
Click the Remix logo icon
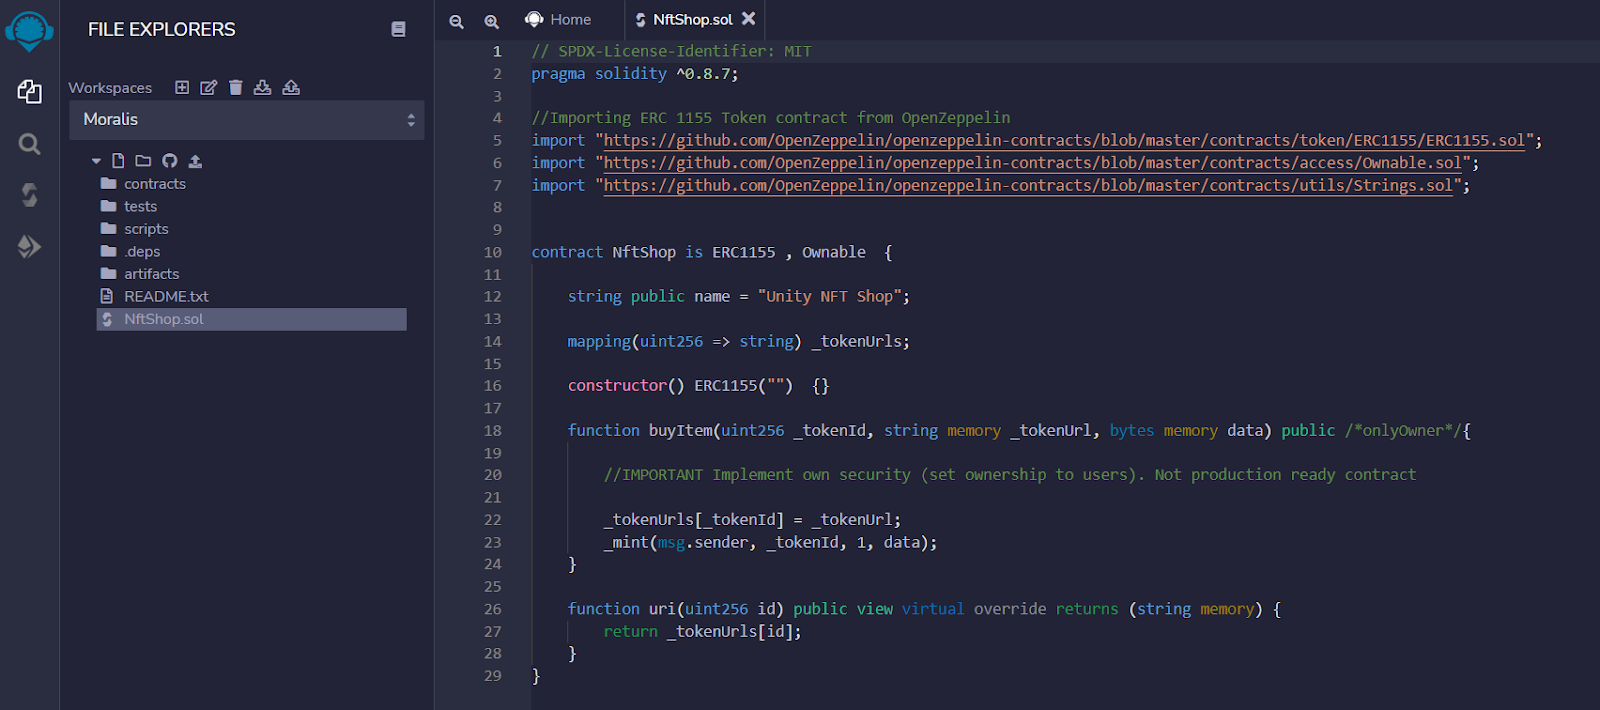pyautogui.click(x=29, y=31)
